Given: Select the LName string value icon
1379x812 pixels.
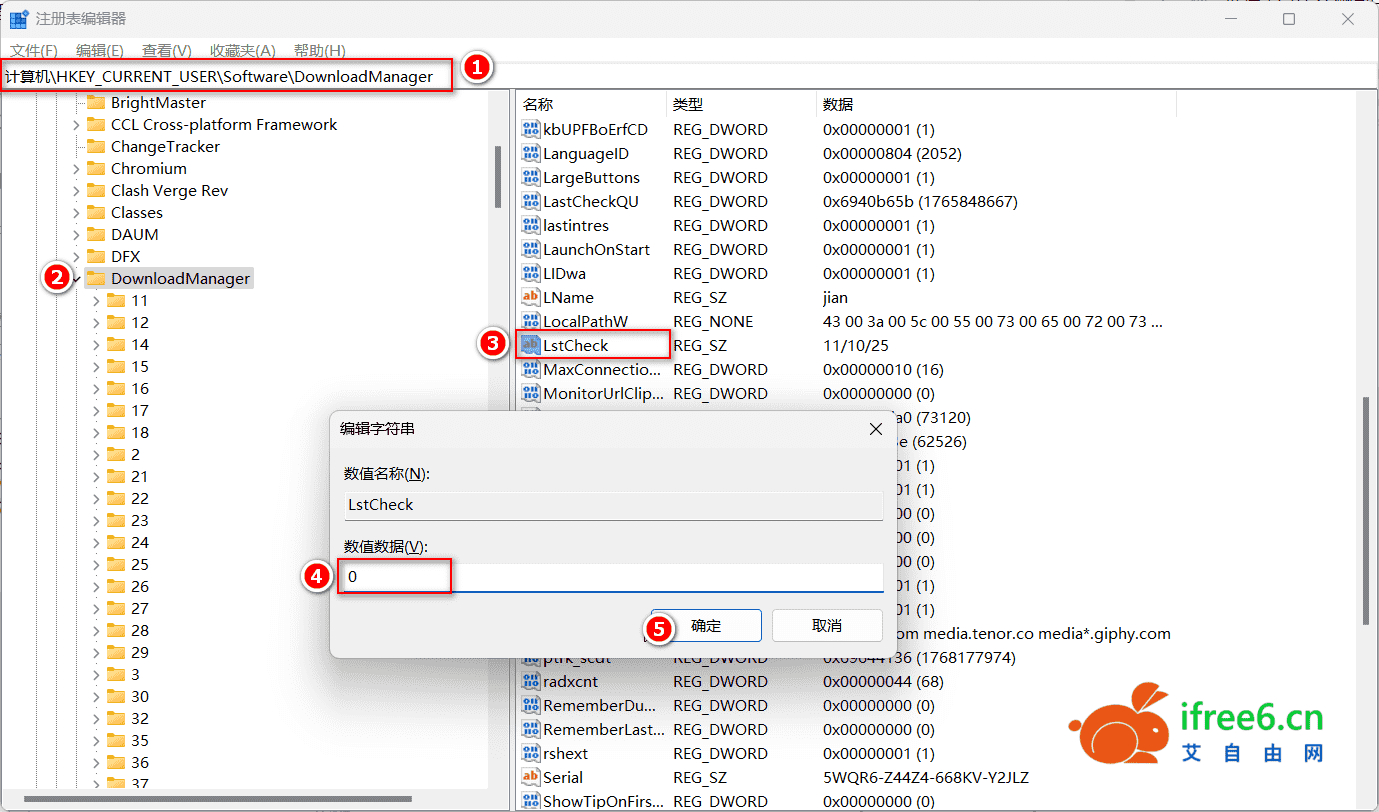Looking at the screenshot, I should point(530,298).
